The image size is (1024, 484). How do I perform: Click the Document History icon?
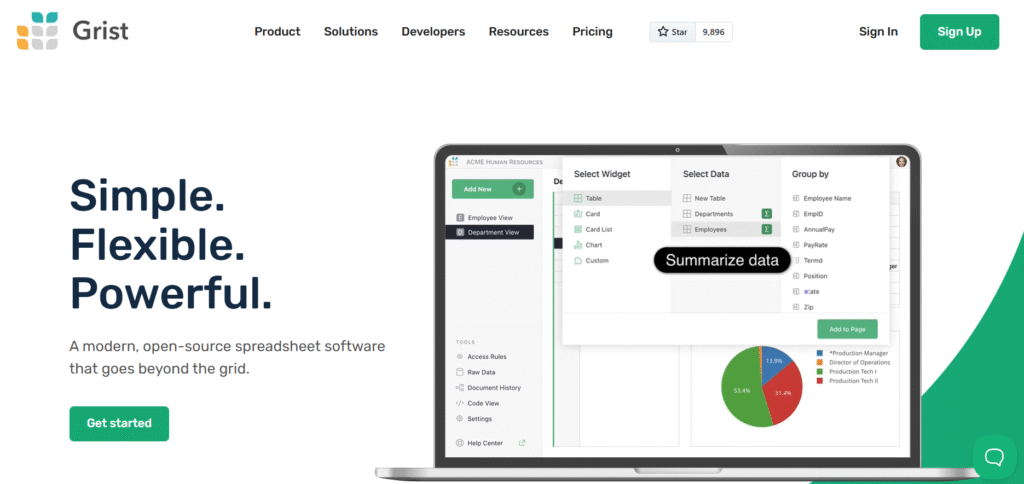pyautogui.click(x=460, y=388)
